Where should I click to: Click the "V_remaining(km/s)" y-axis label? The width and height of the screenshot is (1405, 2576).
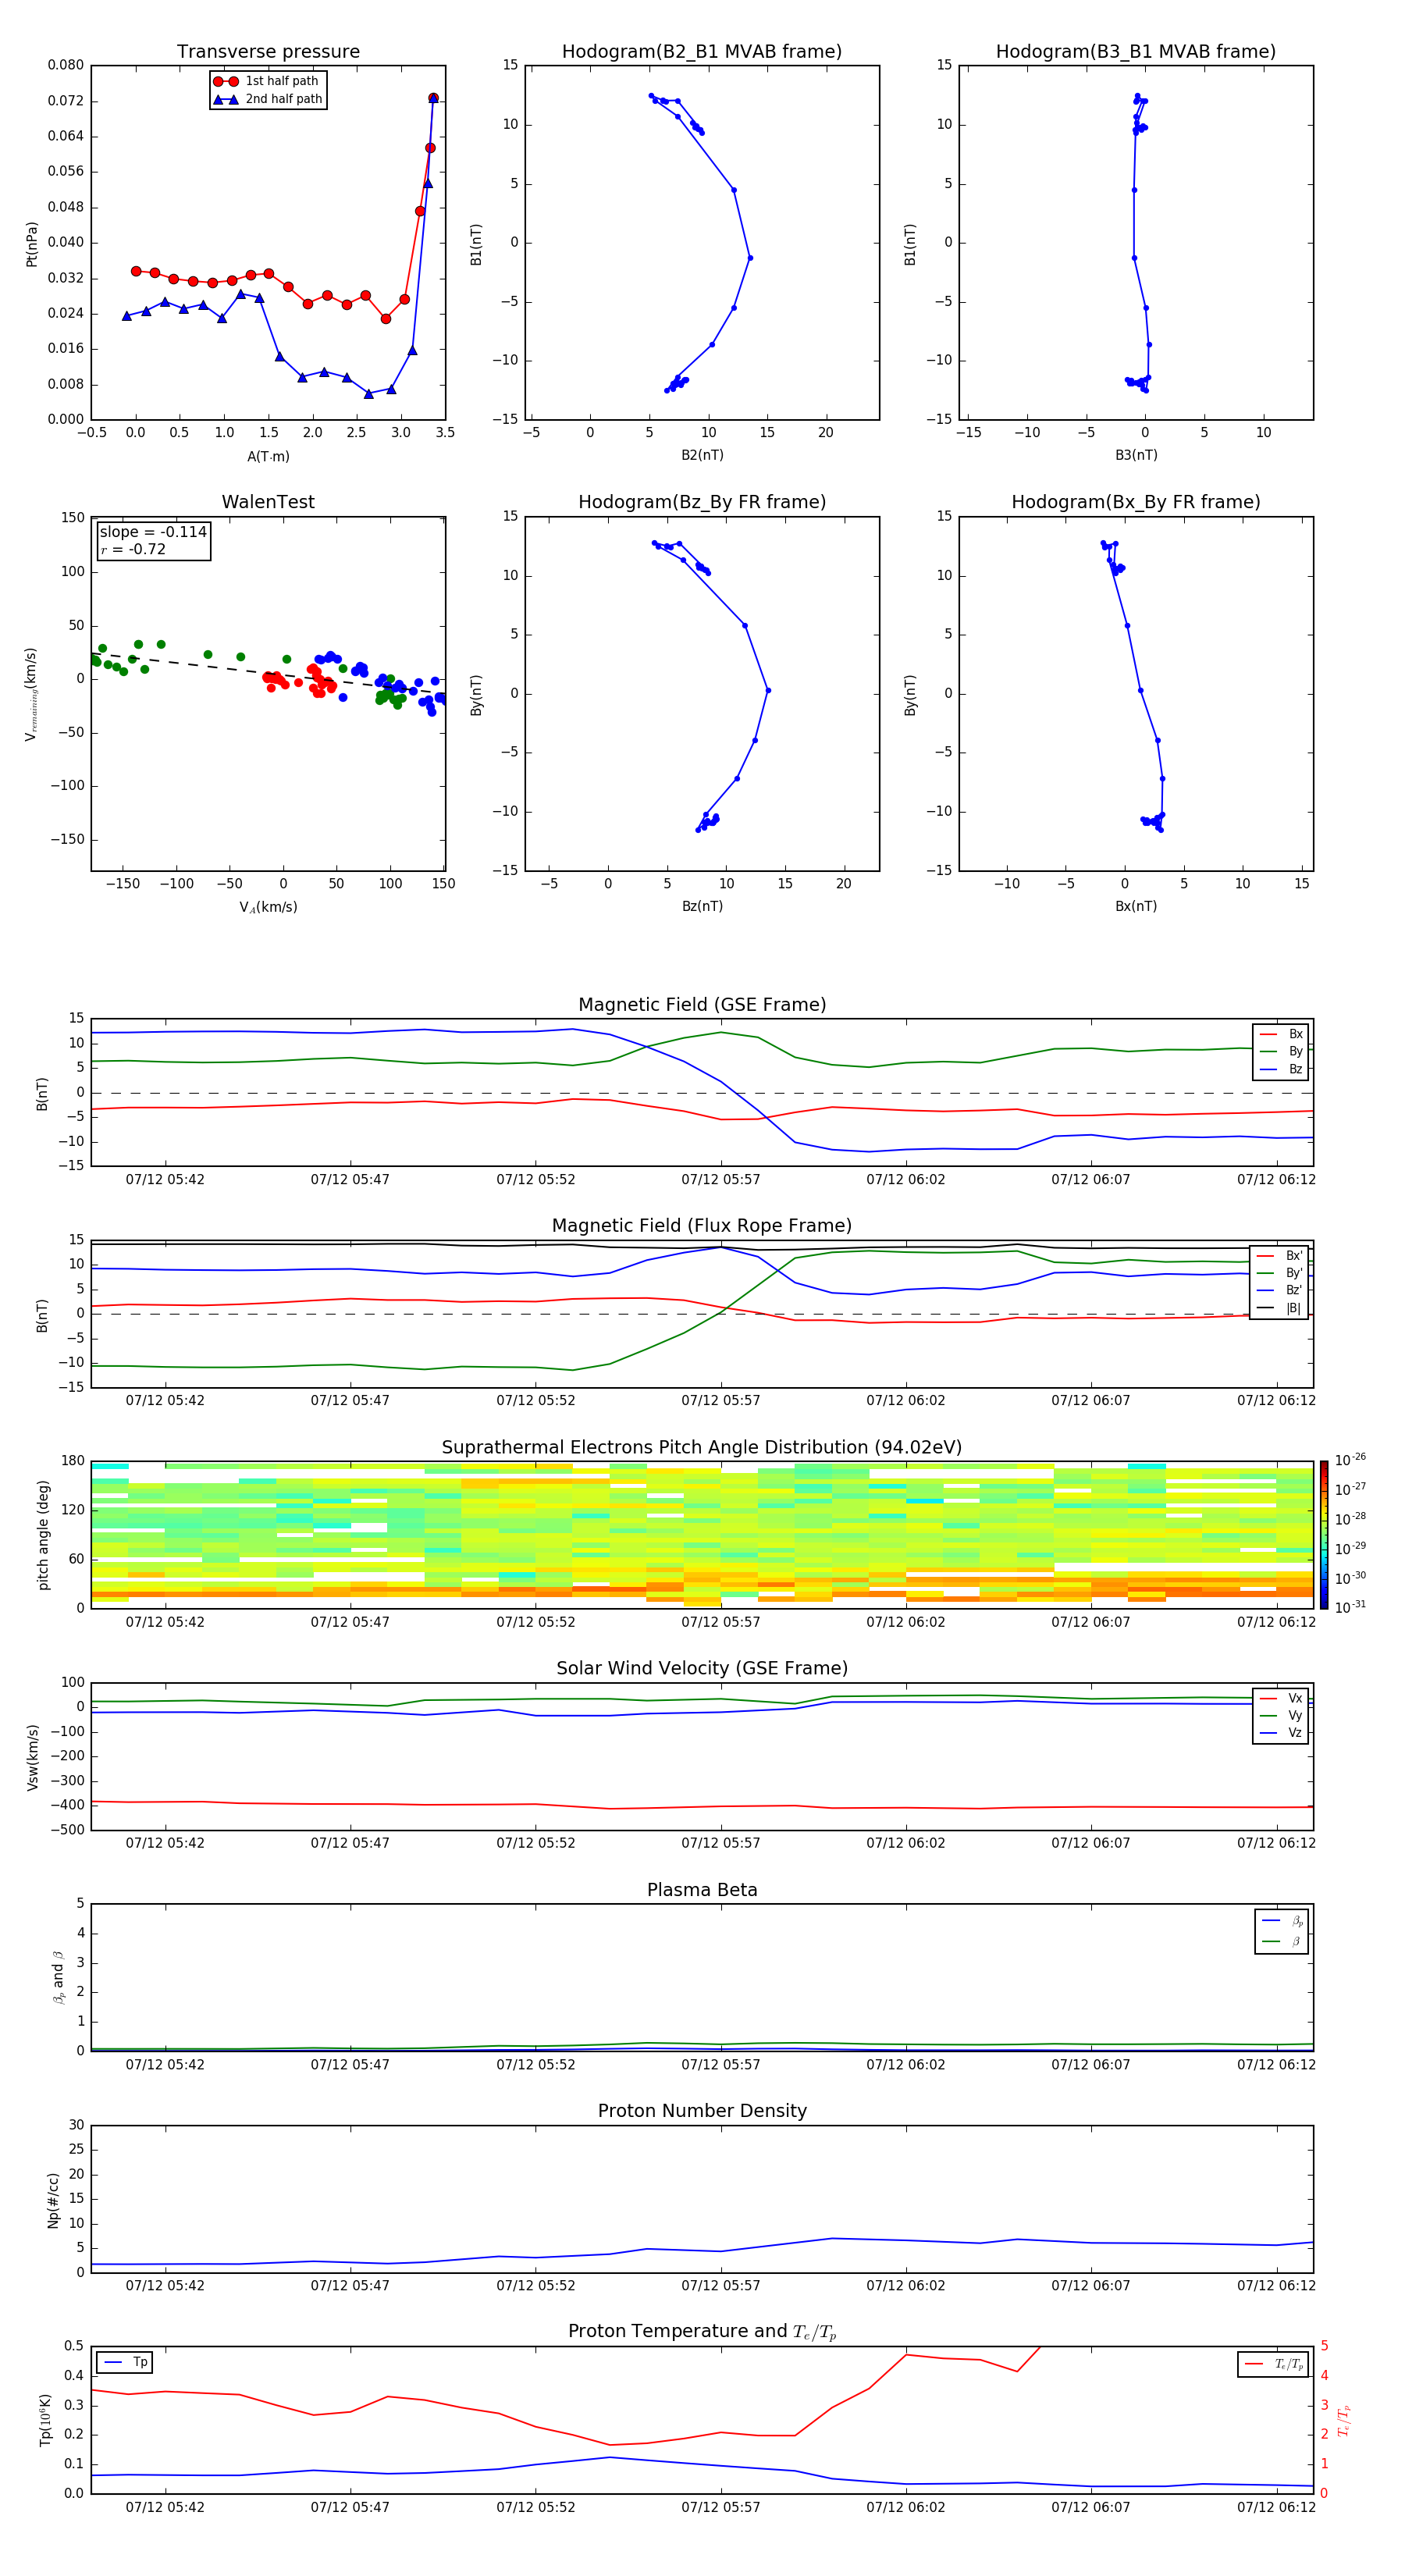(x=32, y=694)
